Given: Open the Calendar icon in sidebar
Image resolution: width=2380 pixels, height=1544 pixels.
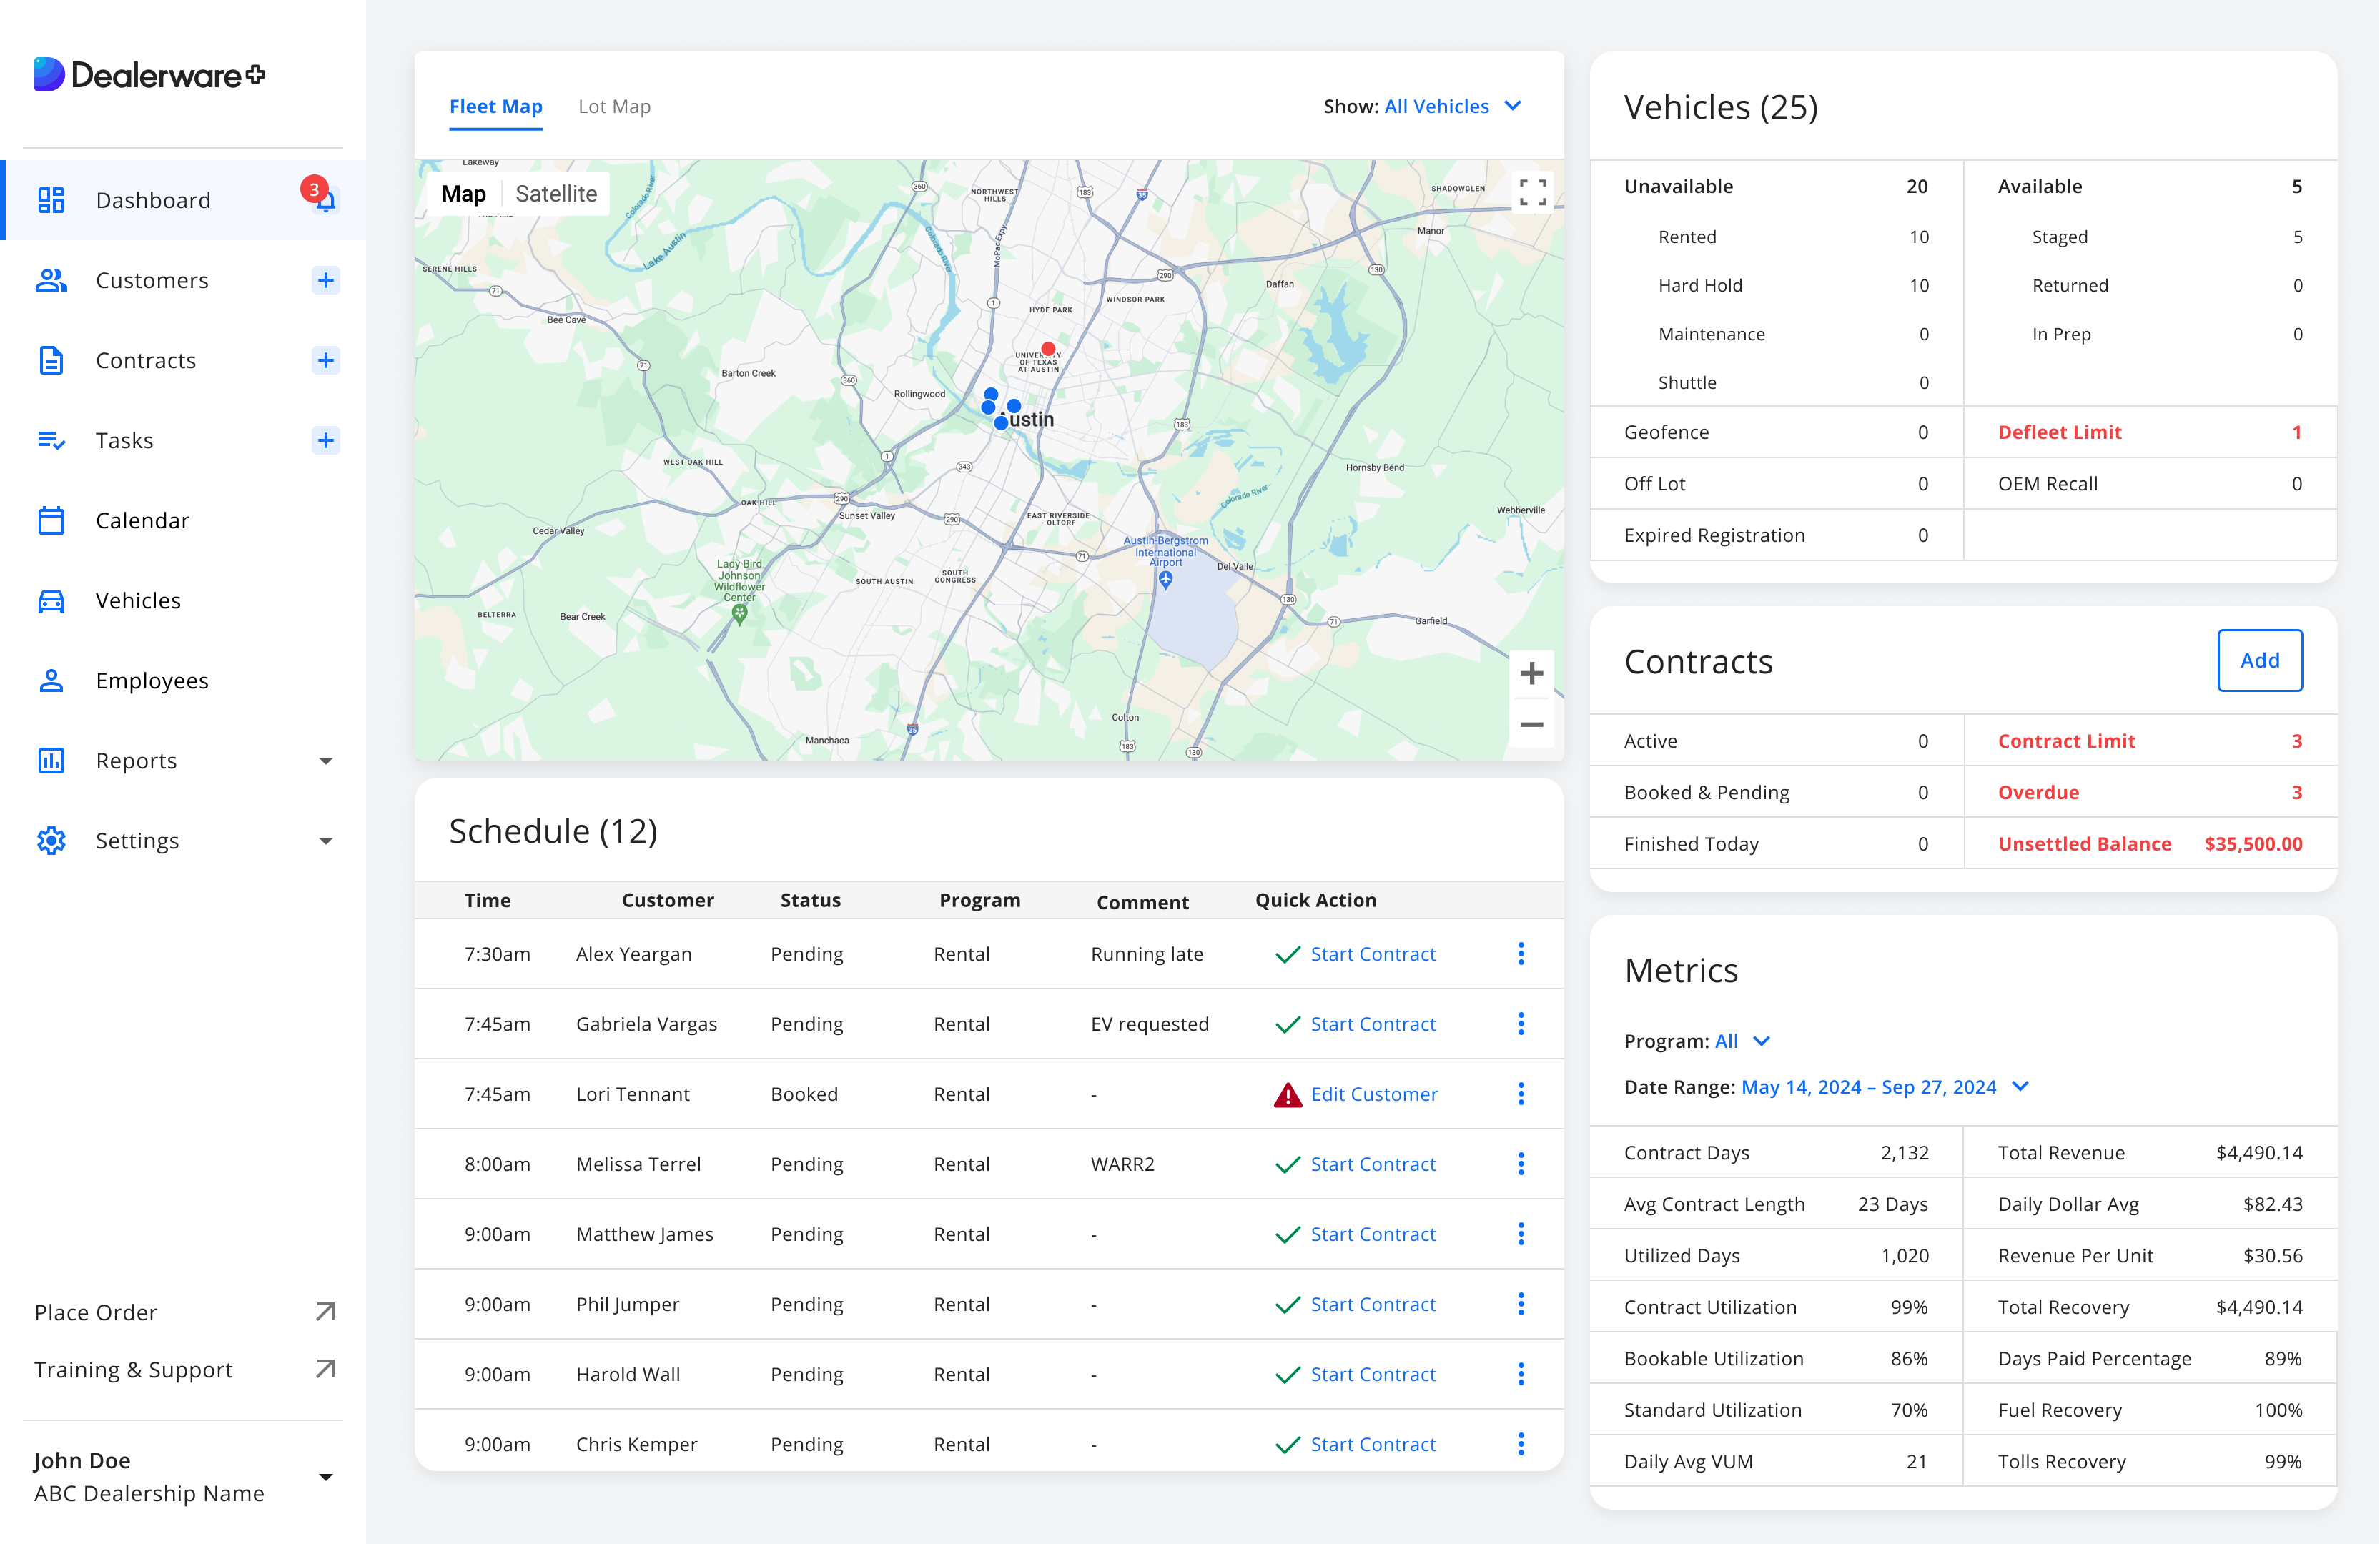Looking at the screenshot, I should click(51, 521).
